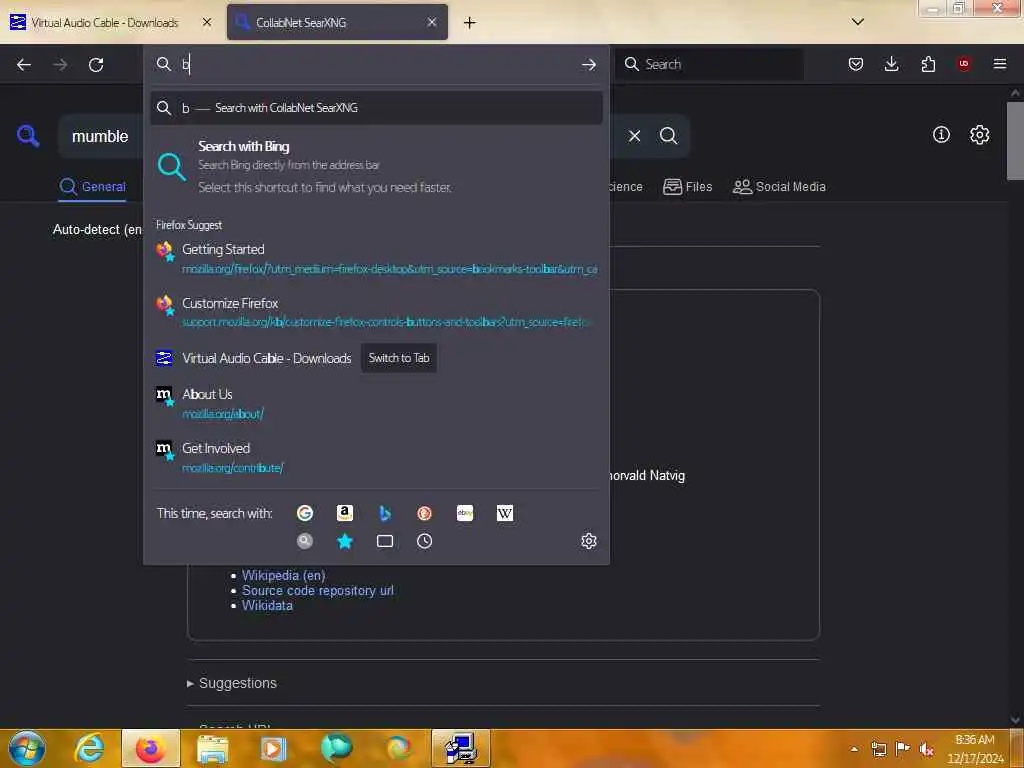
Task: Select the Search with Bing shortcut
Action: tap(376, 167)
